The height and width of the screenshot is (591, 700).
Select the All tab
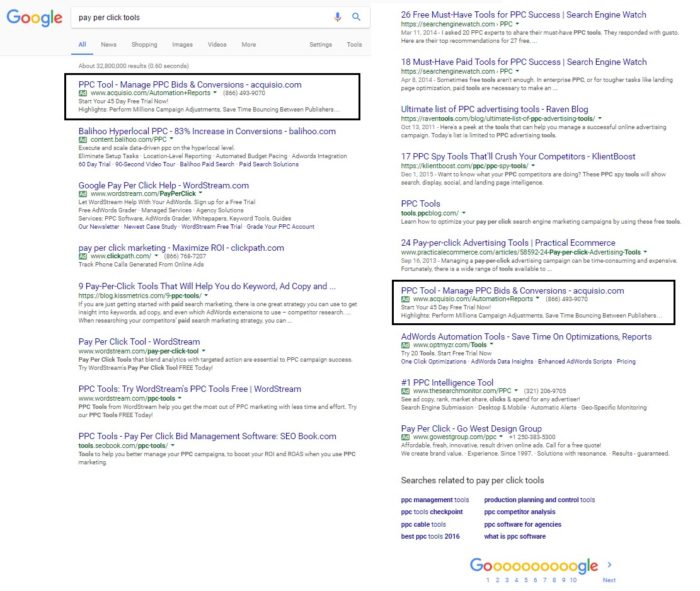(82, 45)
